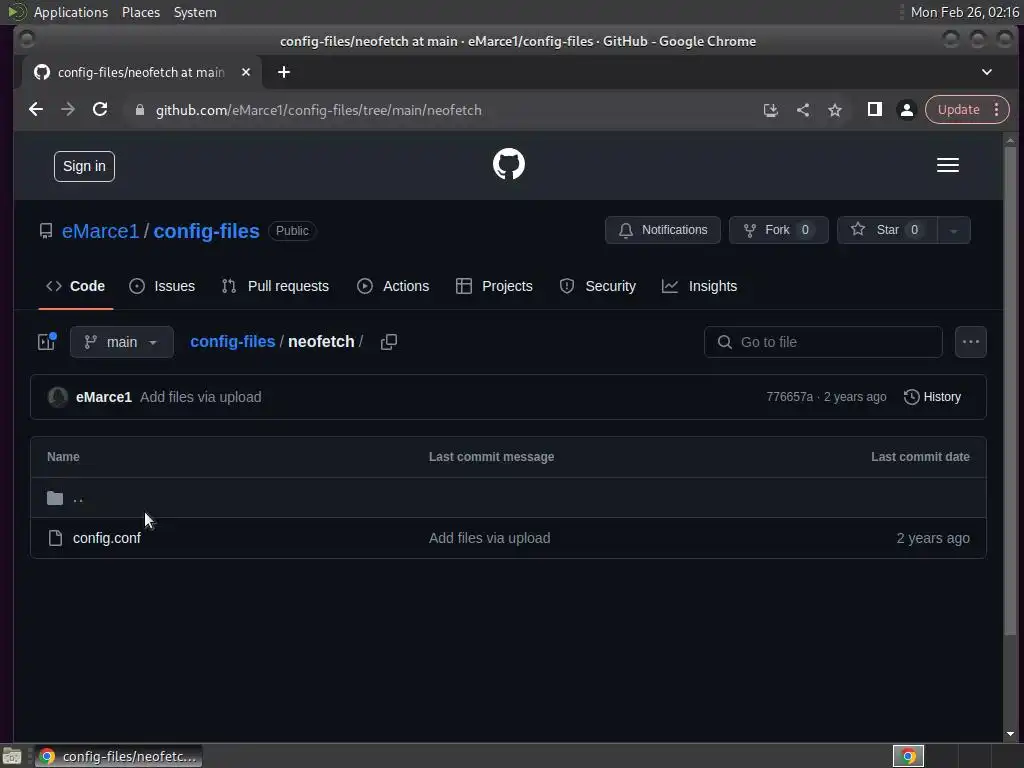This screenshot has width=1024, height=768.
Task: Switch to the Code tab
Action: point(76,286)
